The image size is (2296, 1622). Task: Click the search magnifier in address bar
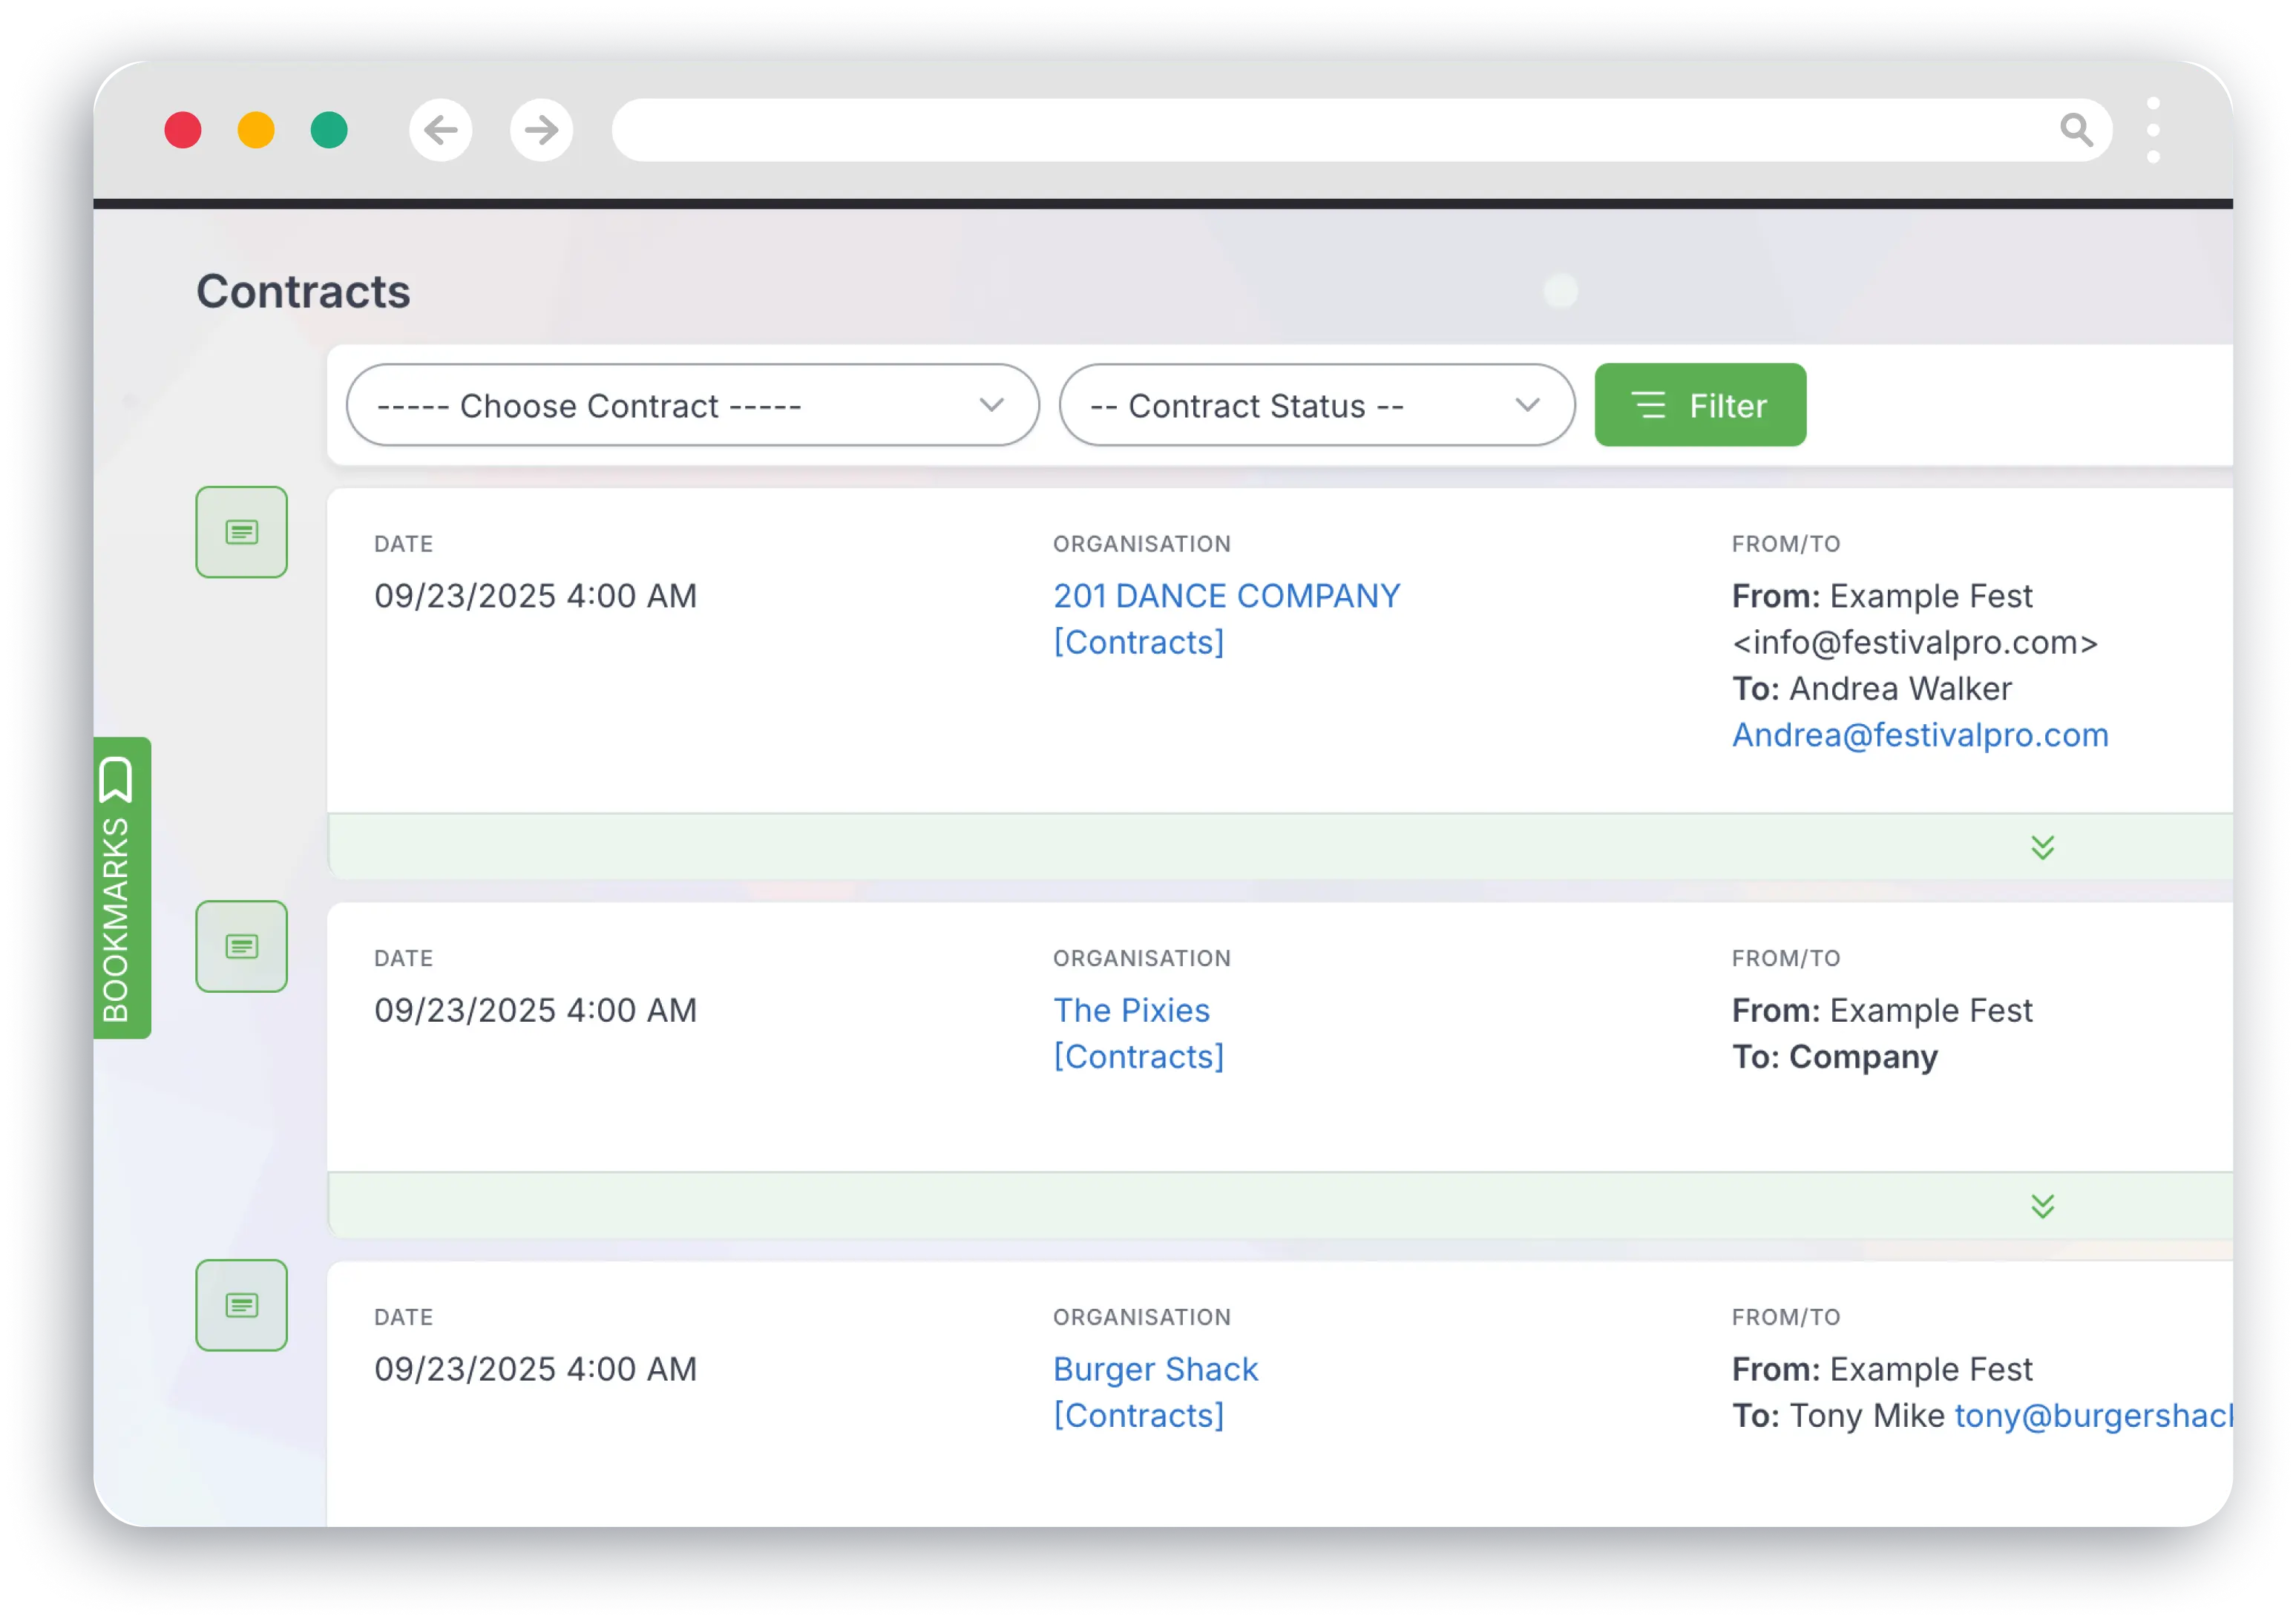2076,130
